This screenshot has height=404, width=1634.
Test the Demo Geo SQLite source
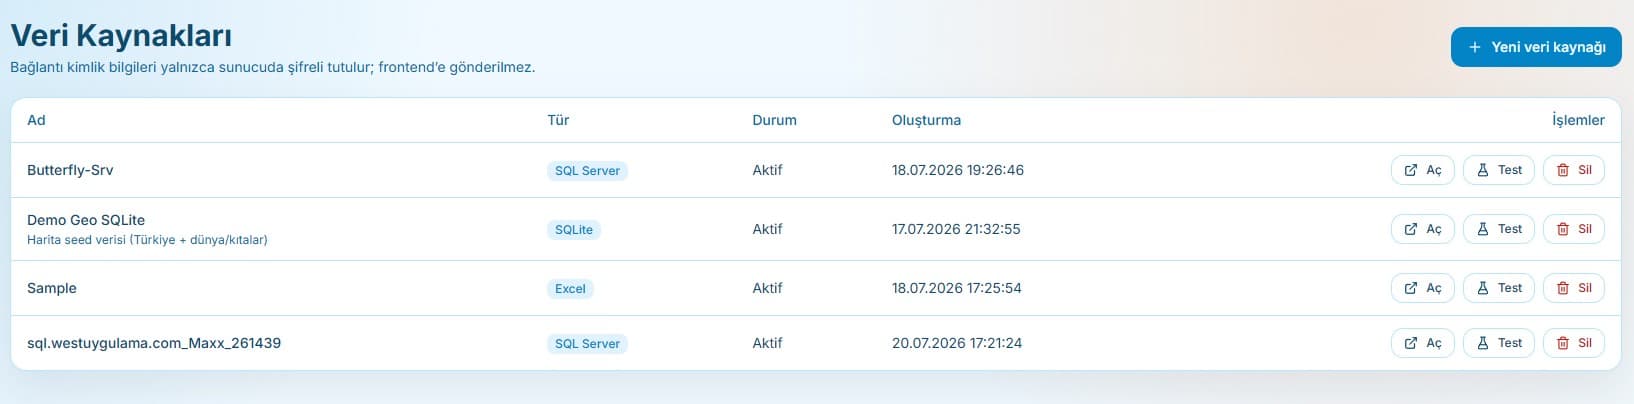pos(1498,229)
